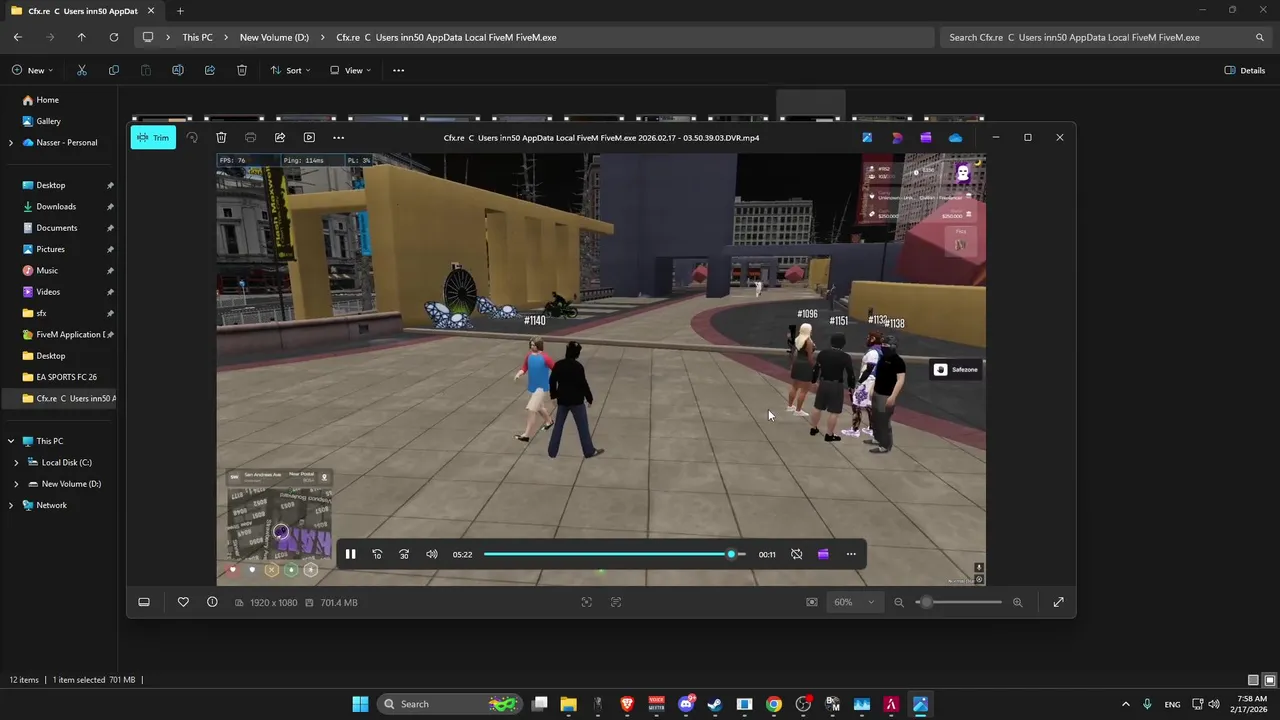This screenshot has width=1280, height=720.
Task: Click the Copy icon in File Explorer
Action: [x=114, y=70]
